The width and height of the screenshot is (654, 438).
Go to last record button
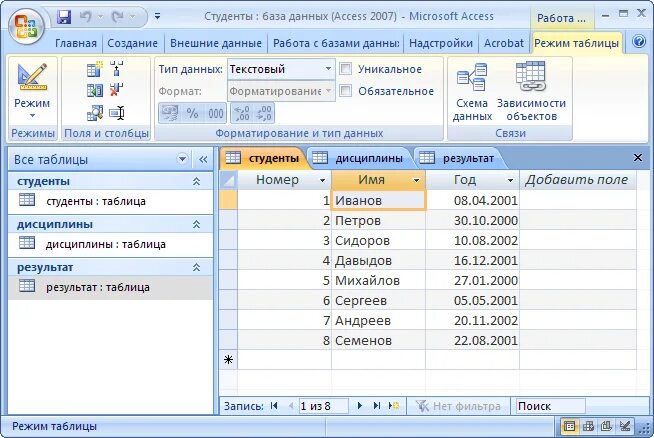click(377, 405)
